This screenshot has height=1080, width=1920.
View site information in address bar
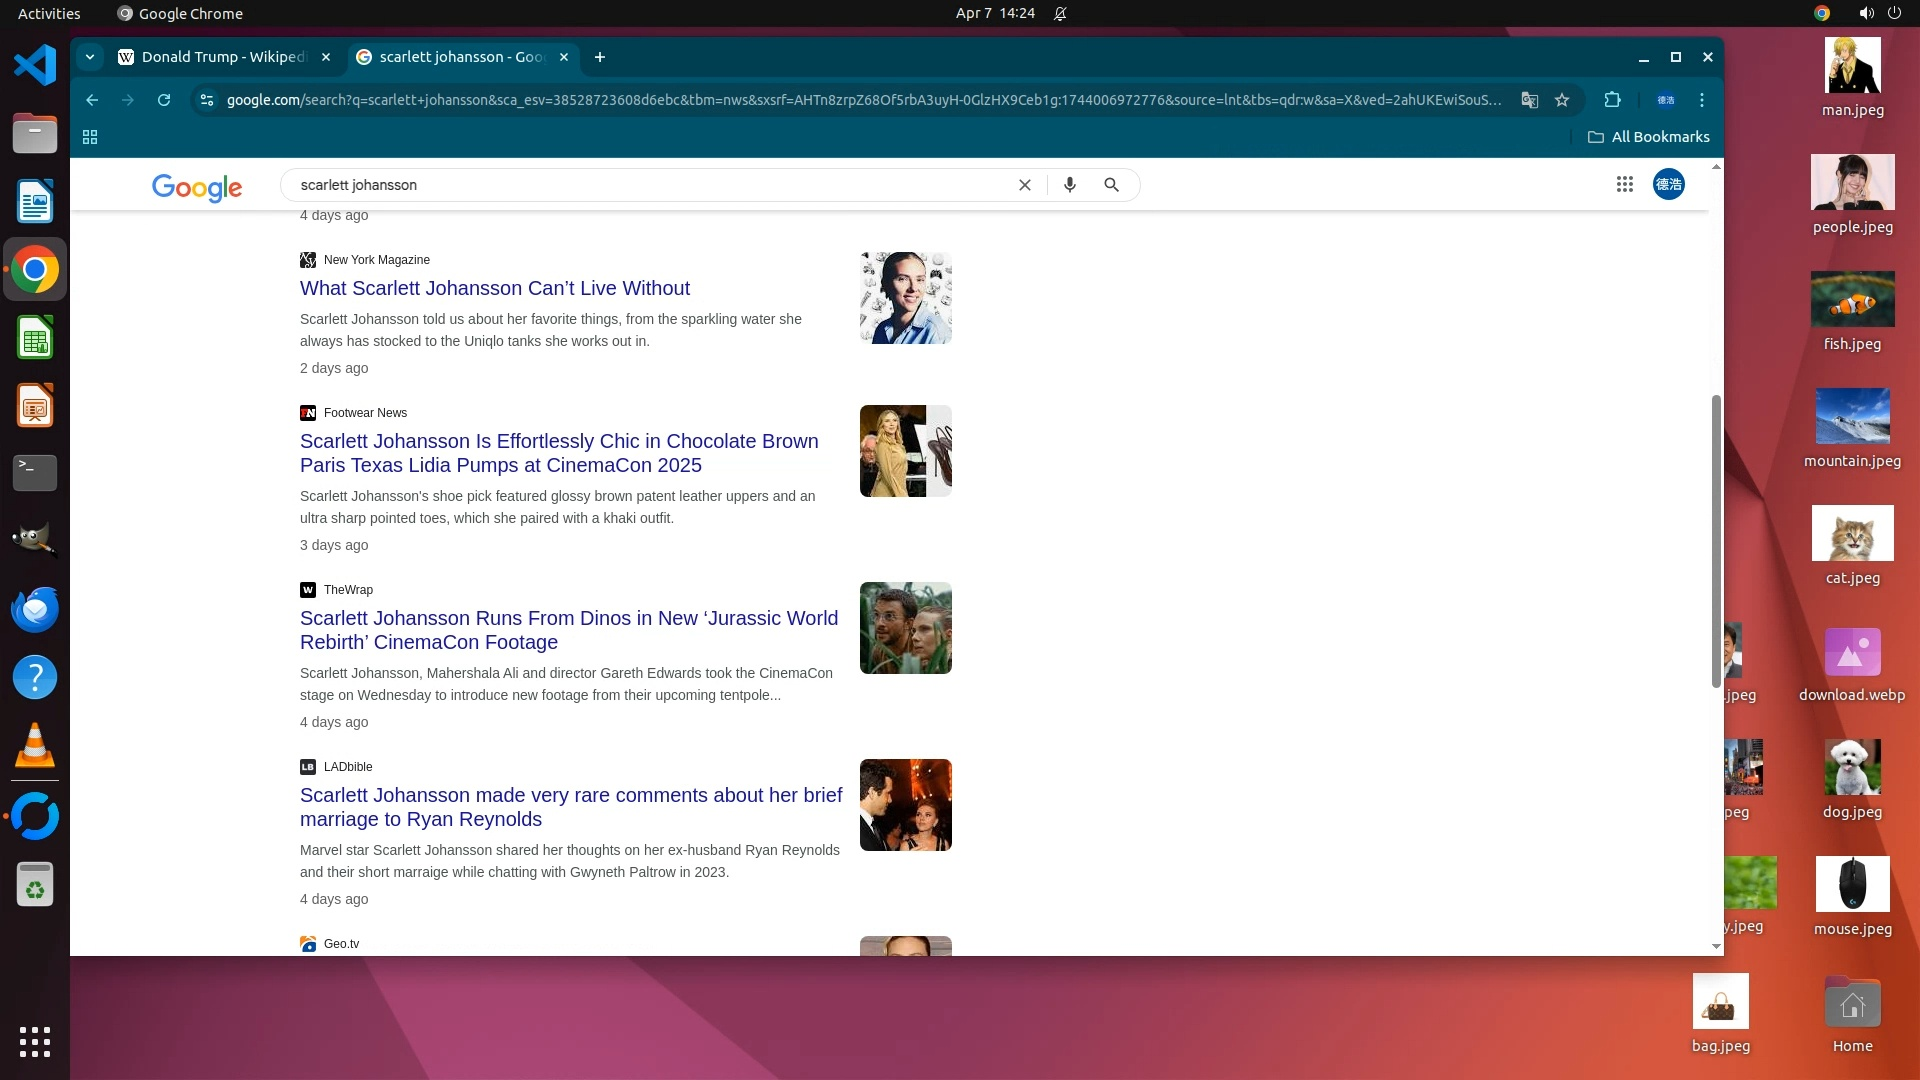click(207, 100)
